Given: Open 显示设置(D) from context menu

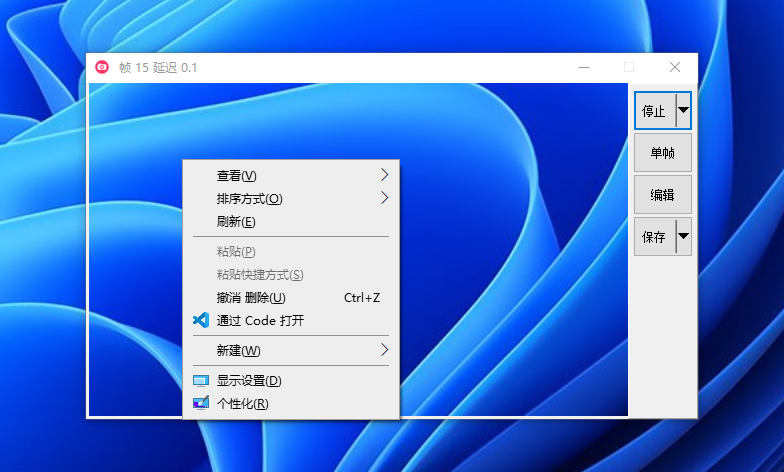Looking at the screenshot, I should [x=291, y=380].
